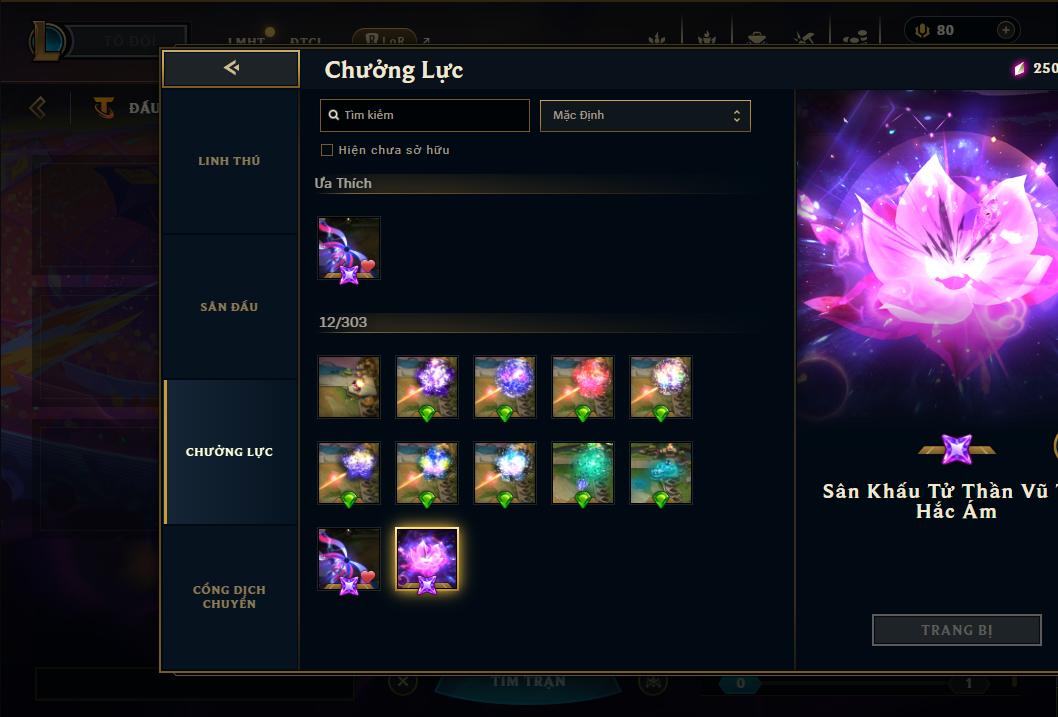Choose the white rainbow firework boom icon
The height and width of the screenshot is (717, 1058).
pos(661,387)
